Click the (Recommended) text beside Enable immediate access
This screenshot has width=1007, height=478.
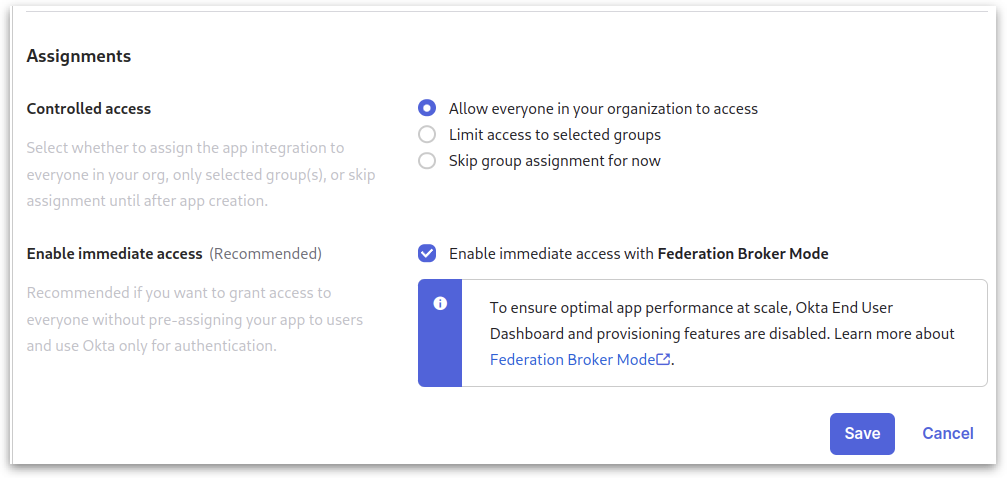coord(265,253)
